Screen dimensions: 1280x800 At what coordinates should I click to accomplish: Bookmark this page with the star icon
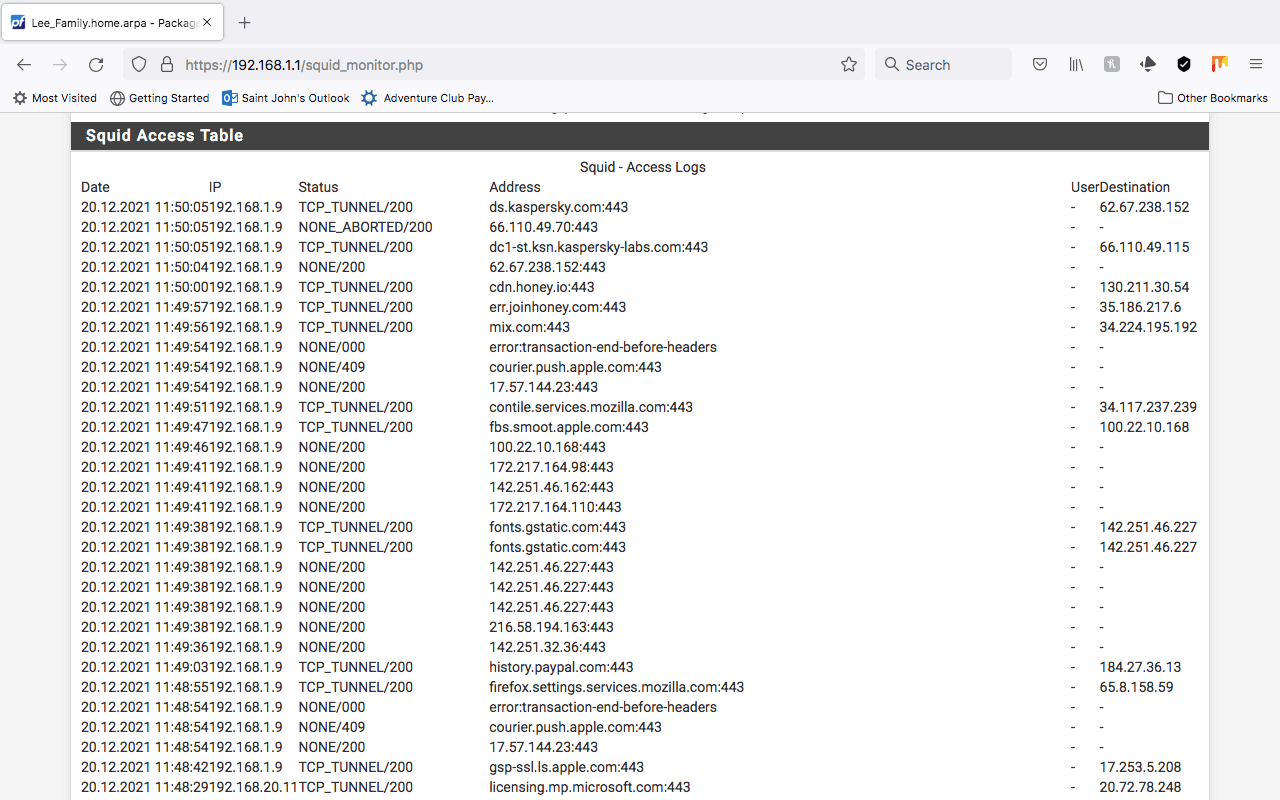point(849,64)
